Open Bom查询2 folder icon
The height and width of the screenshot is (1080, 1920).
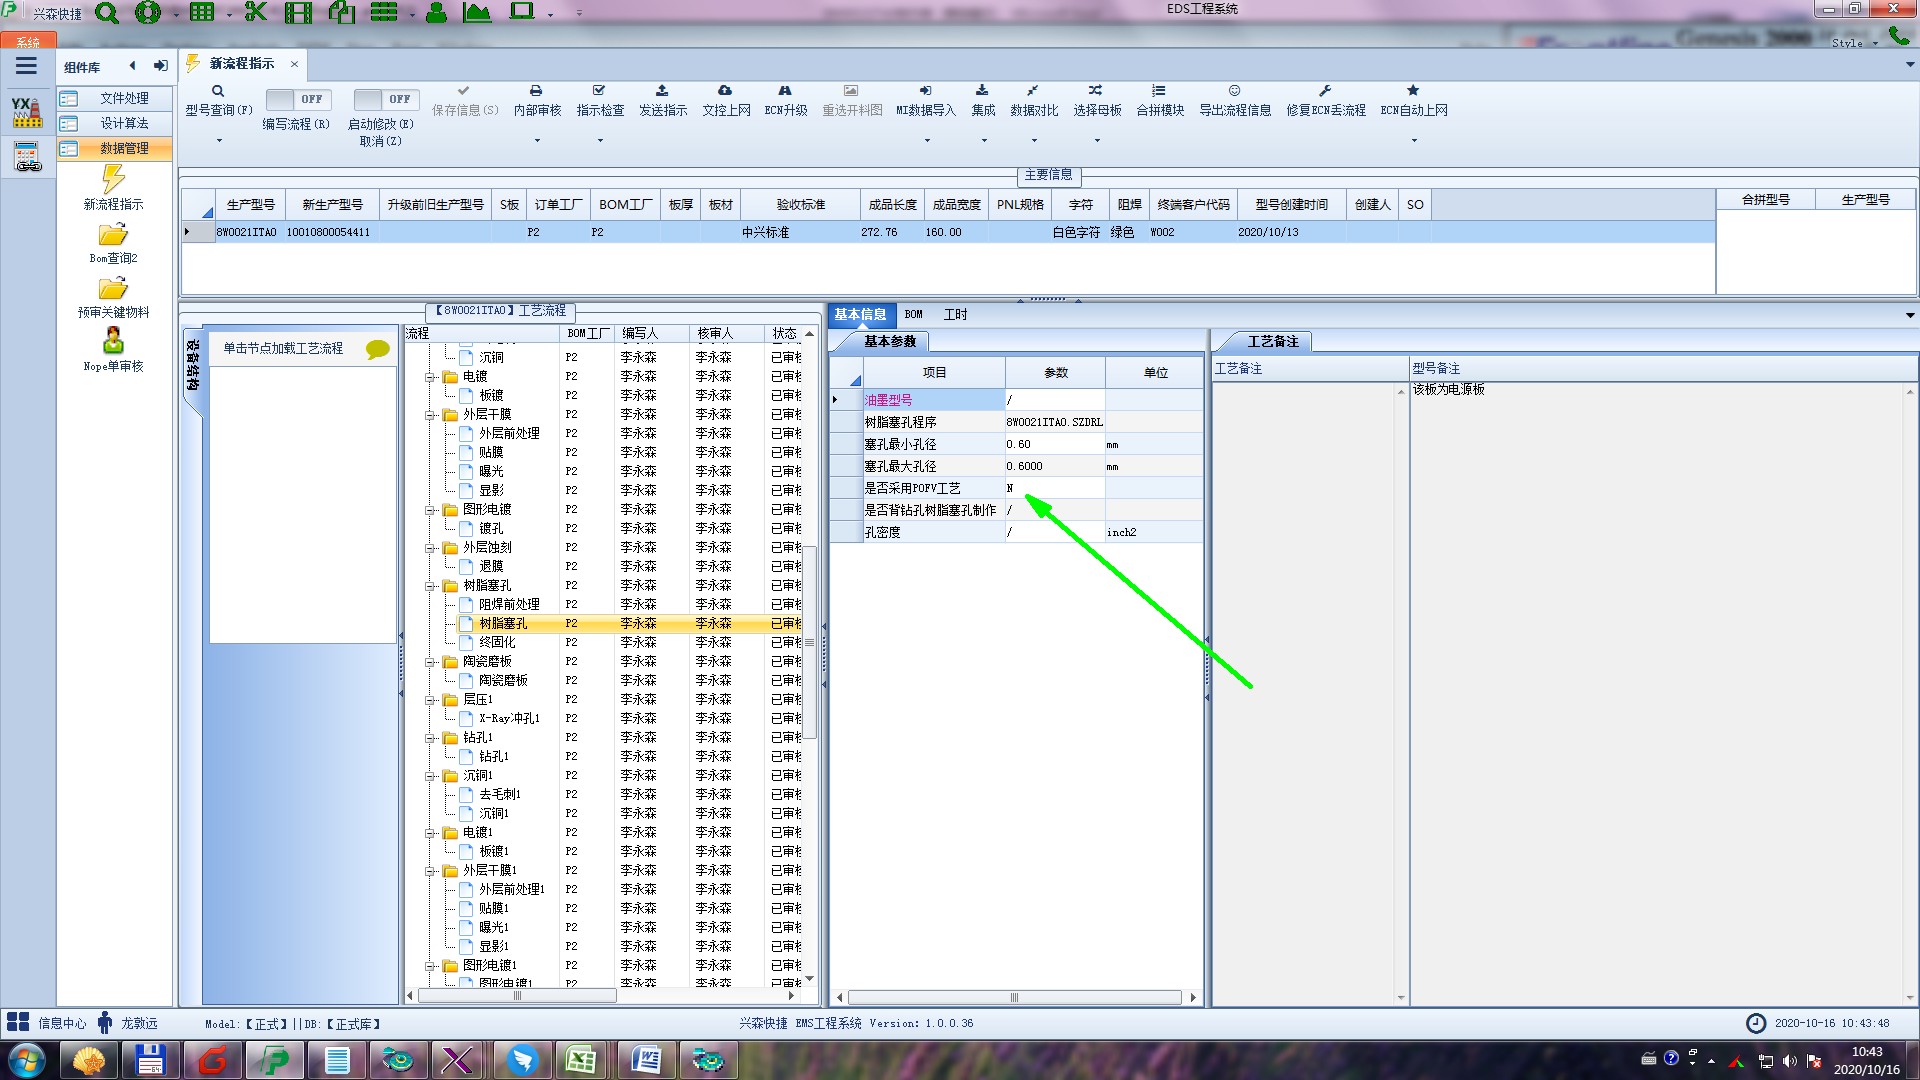113,235
